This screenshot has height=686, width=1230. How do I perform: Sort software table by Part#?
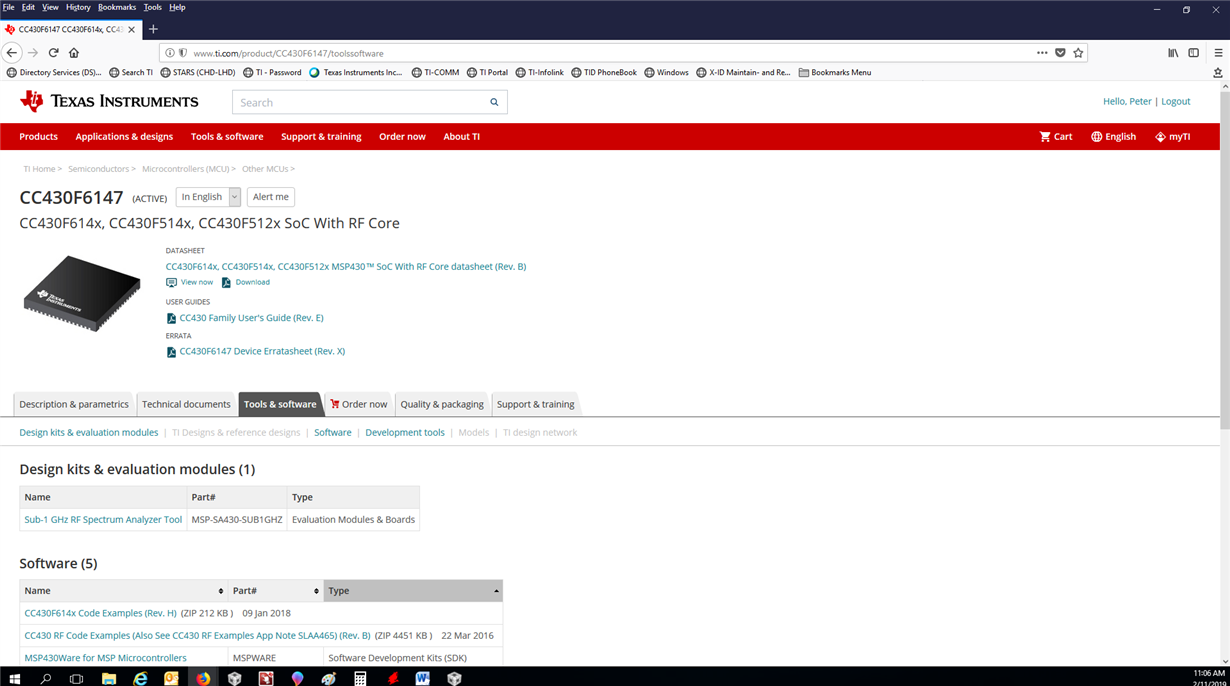click(276, 591)
